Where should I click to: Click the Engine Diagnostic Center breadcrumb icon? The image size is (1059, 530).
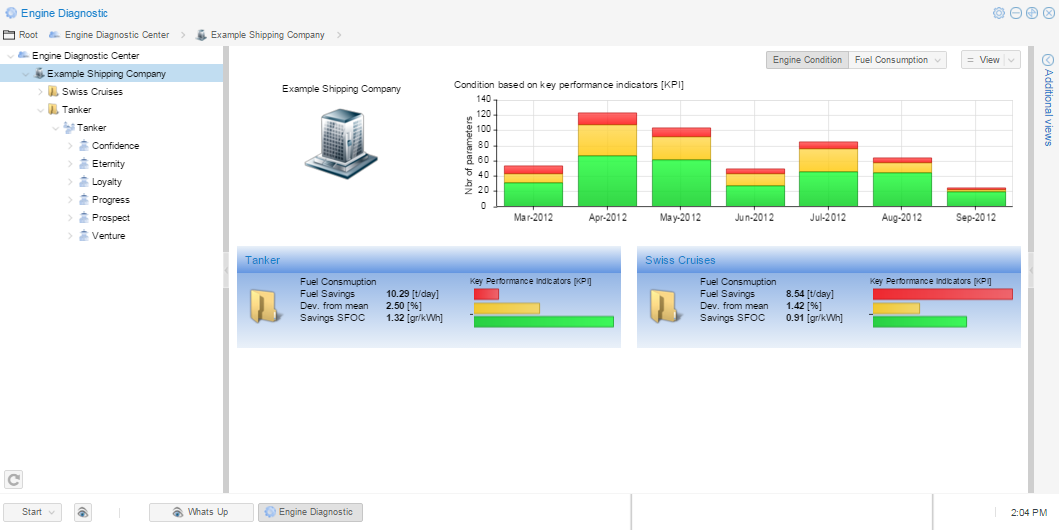pos(55,34)
